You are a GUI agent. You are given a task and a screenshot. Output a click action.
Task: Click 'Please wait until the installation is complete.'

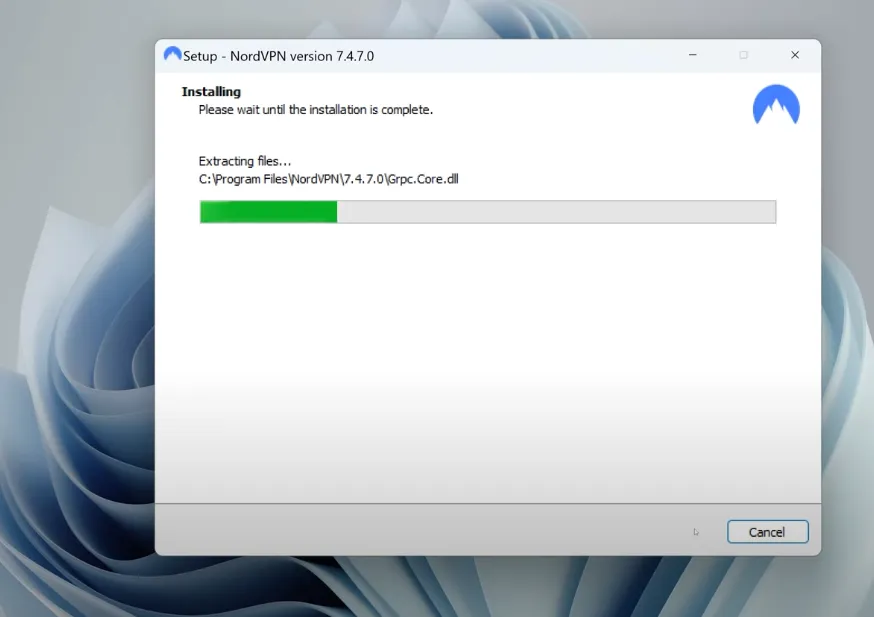point(315,110)
